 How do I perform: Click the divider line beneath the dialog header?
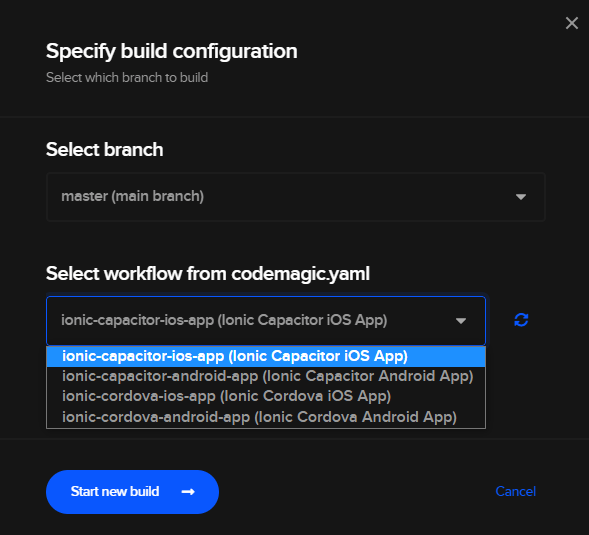click(294, 117)
